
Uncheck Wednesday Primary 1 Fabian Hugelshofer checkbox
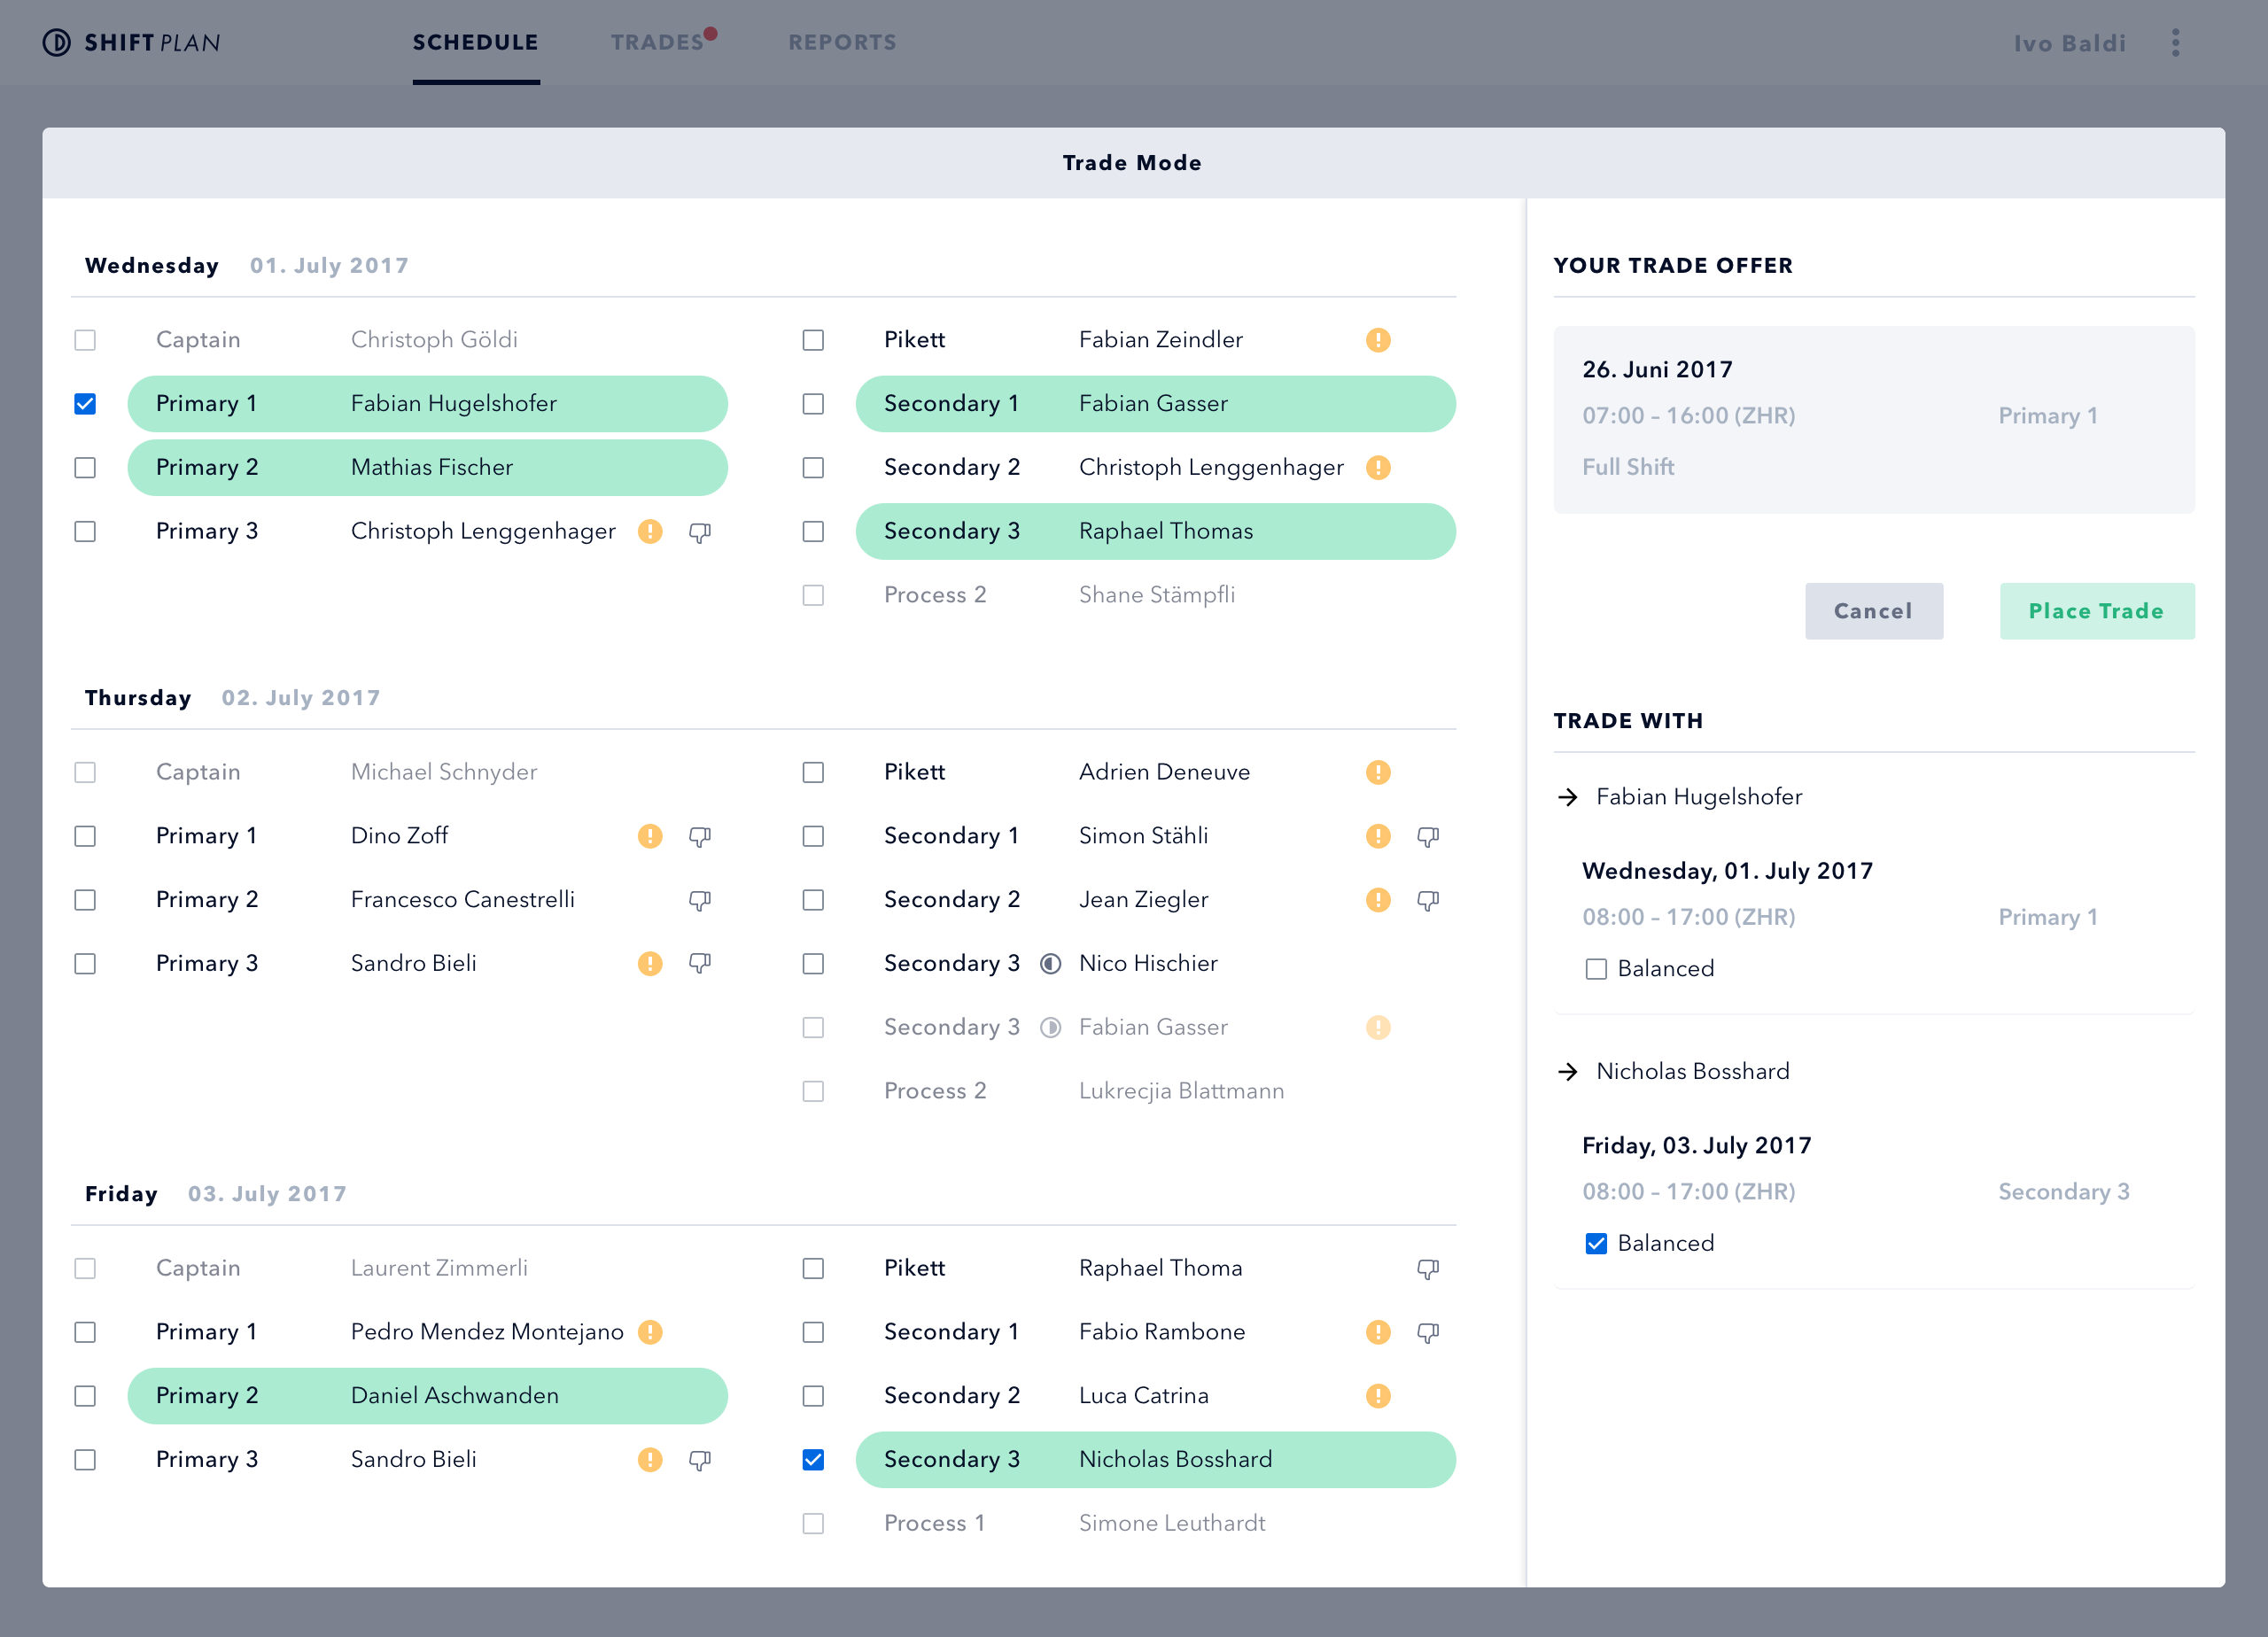tap(85, 404)
